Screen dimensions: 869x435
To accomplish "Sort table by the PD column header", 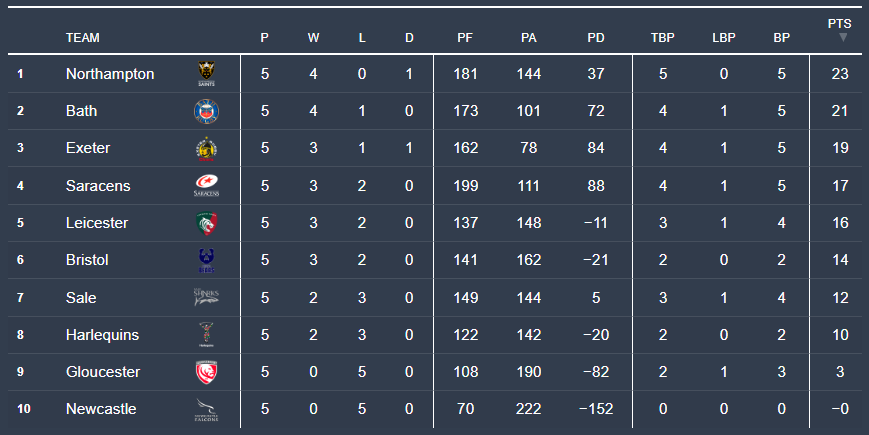I will pyautogui.click(x=596, y=38).
